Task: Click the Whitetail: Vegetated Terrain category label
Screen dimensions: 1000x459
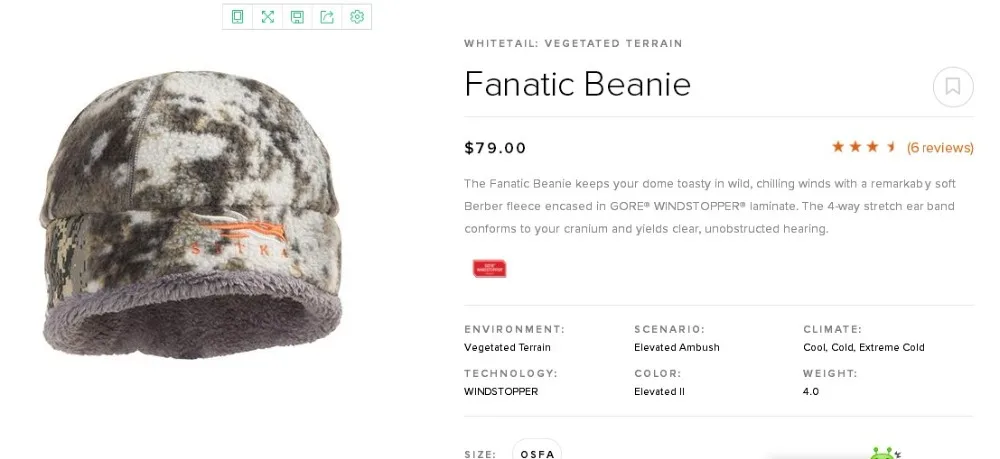Action: [573, 44]
